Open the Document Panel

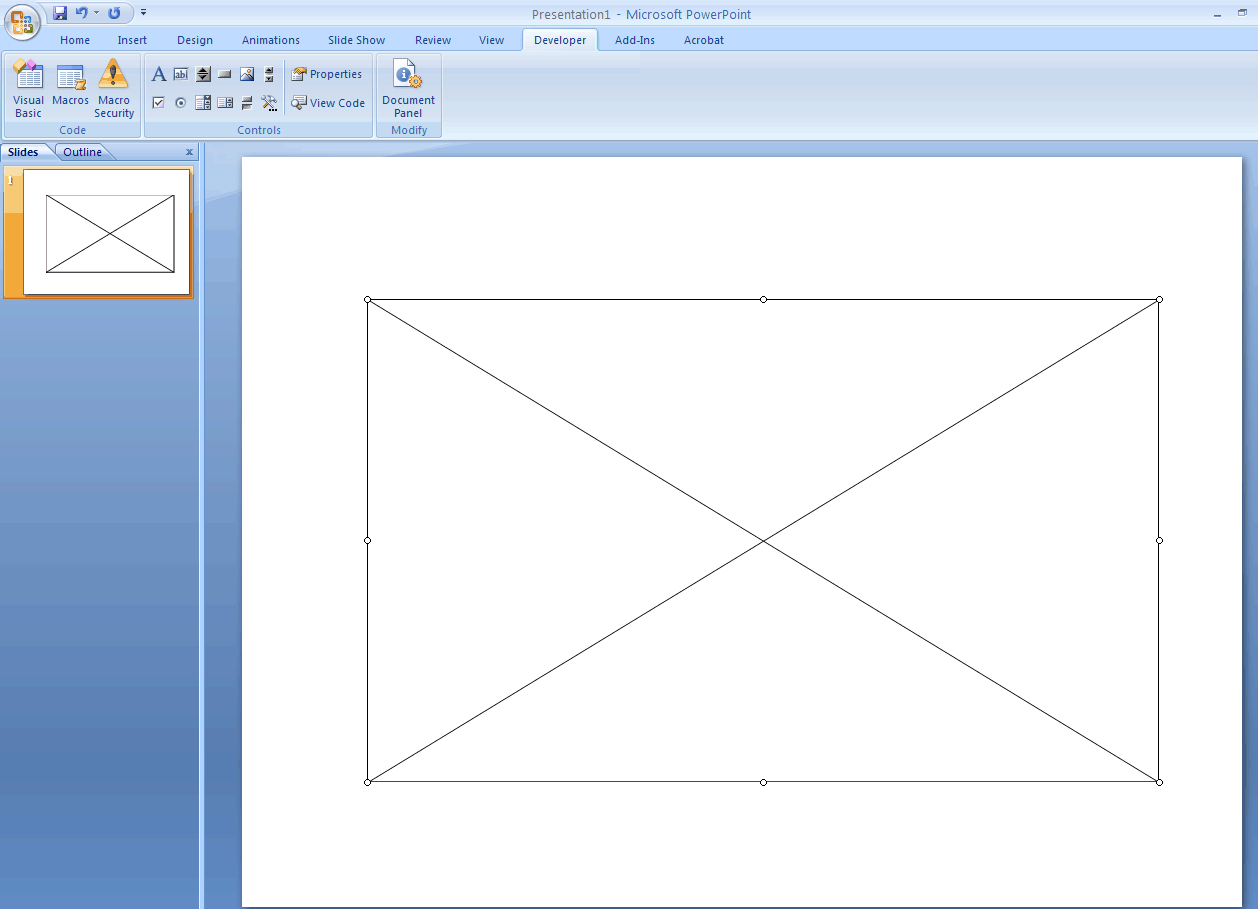pos(408,88)
